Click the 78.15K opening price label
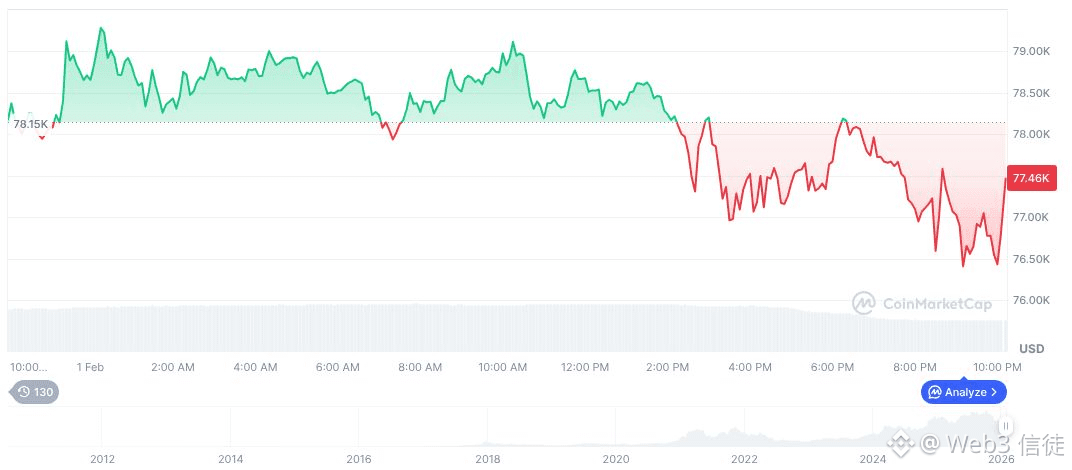This screenshot has width=1072, height=470. tap(30, 124)
